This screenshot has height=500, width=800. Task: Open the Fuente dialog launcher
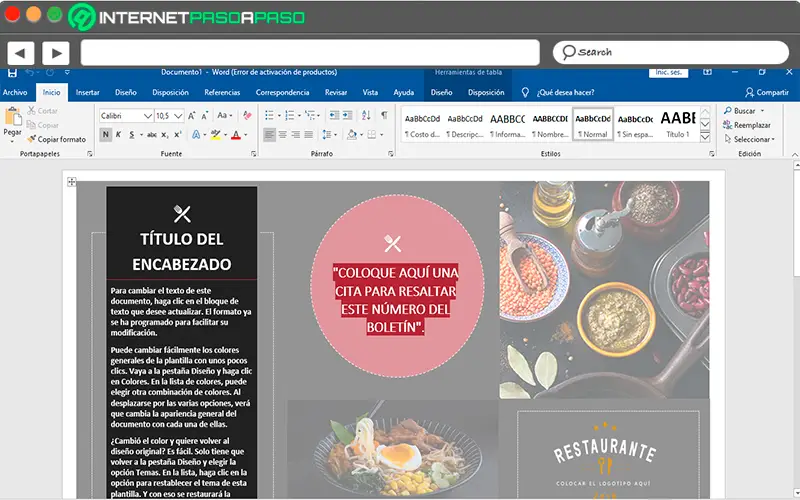pyautogui.click(x=254, y=154)
